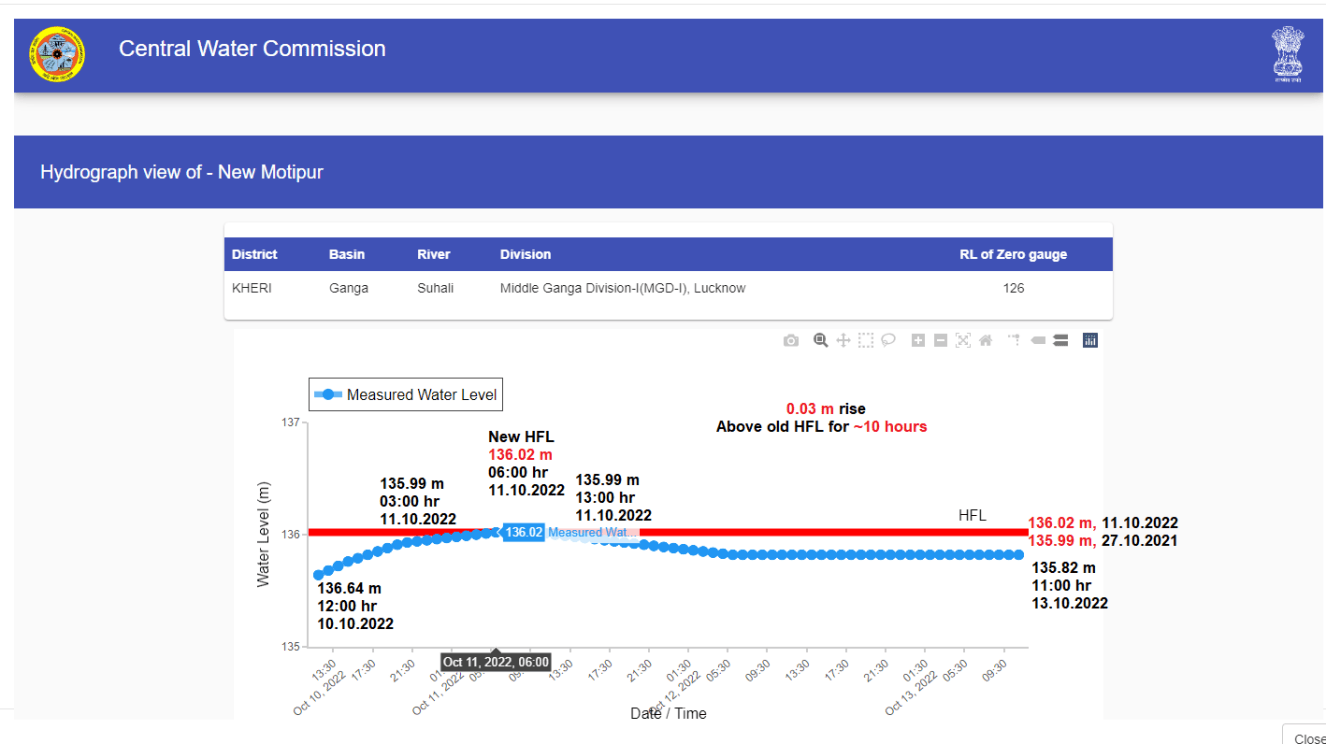1326x744 pixels.
Task: Activate the Pan tool for the hydrograph
Action: click(843, 340)
